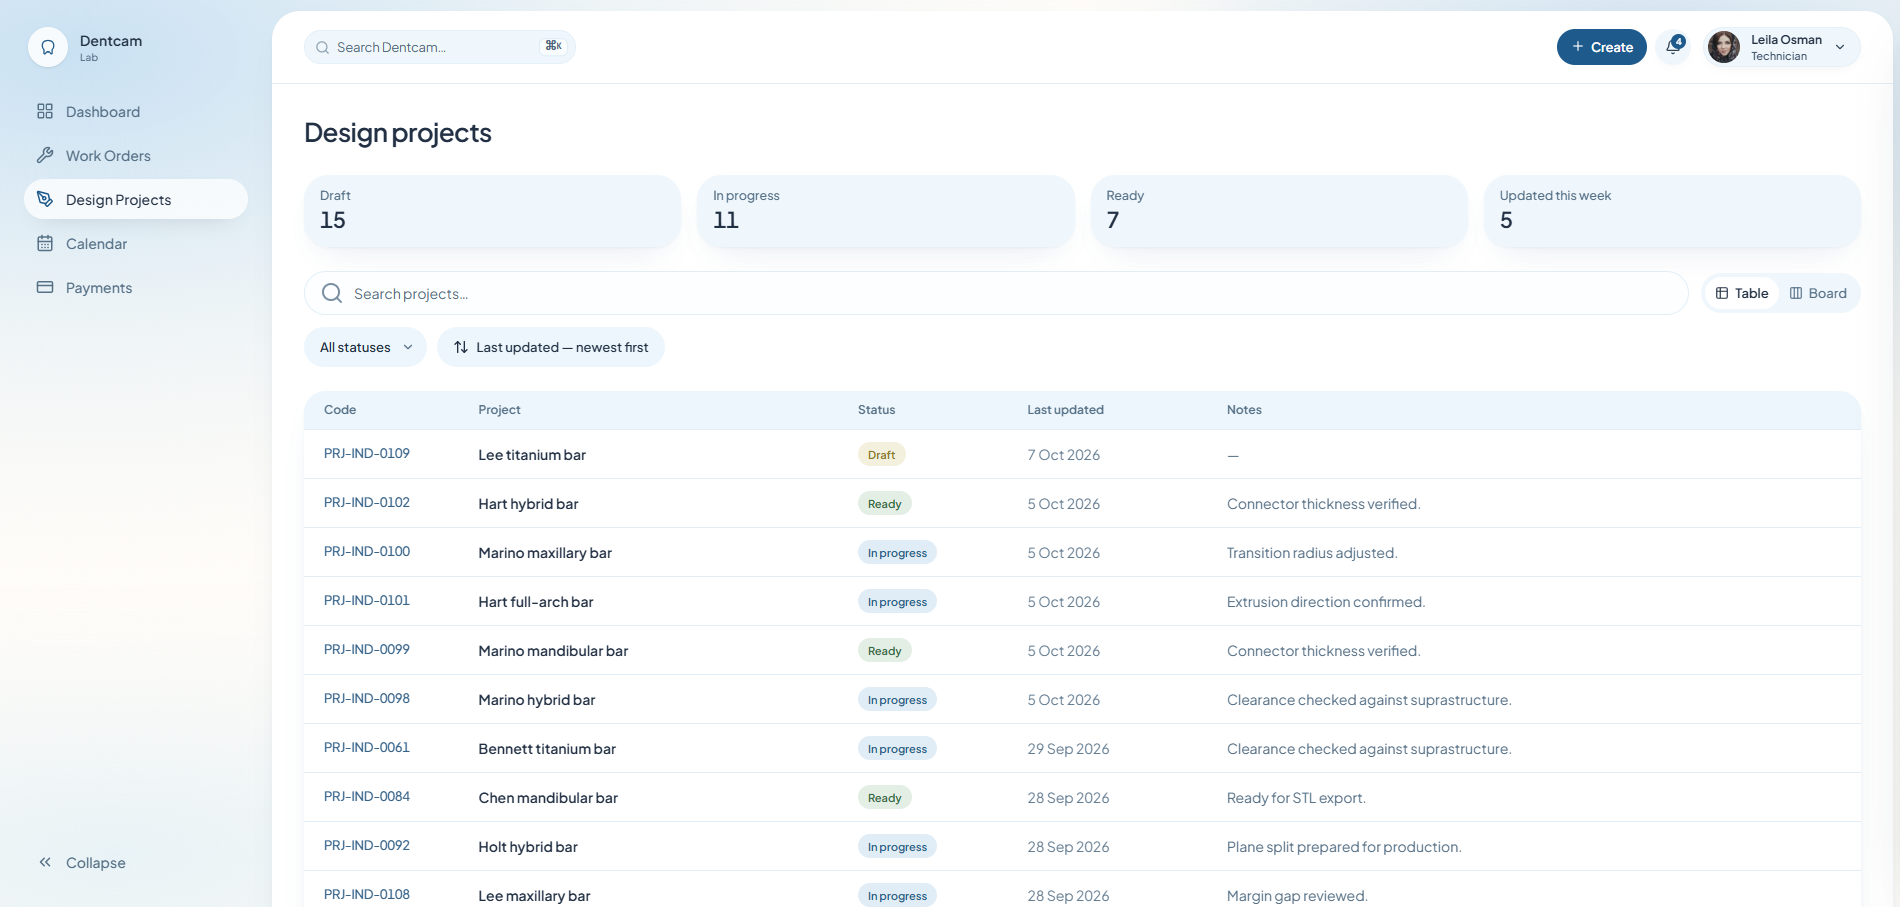
Task: Open project link PRJ-IND-0102
Action: (x=367, y=502)
